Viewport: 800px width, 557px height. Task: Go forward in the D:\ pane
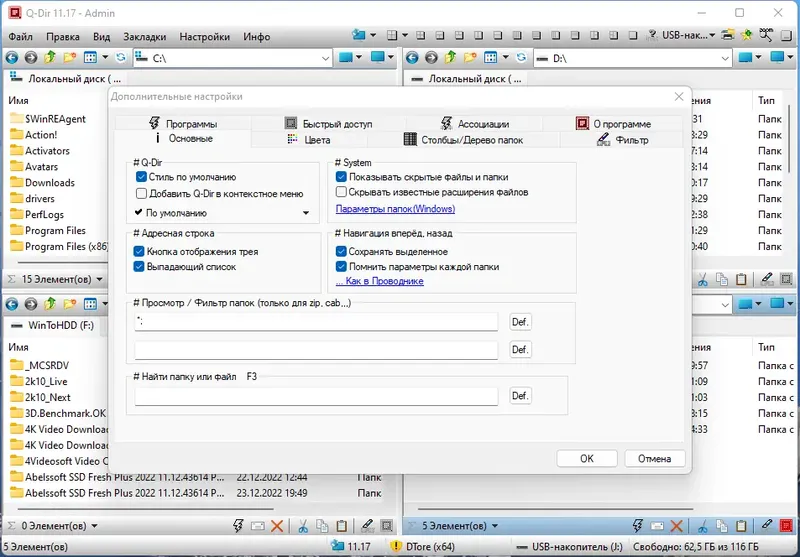[x=431, y=58]
